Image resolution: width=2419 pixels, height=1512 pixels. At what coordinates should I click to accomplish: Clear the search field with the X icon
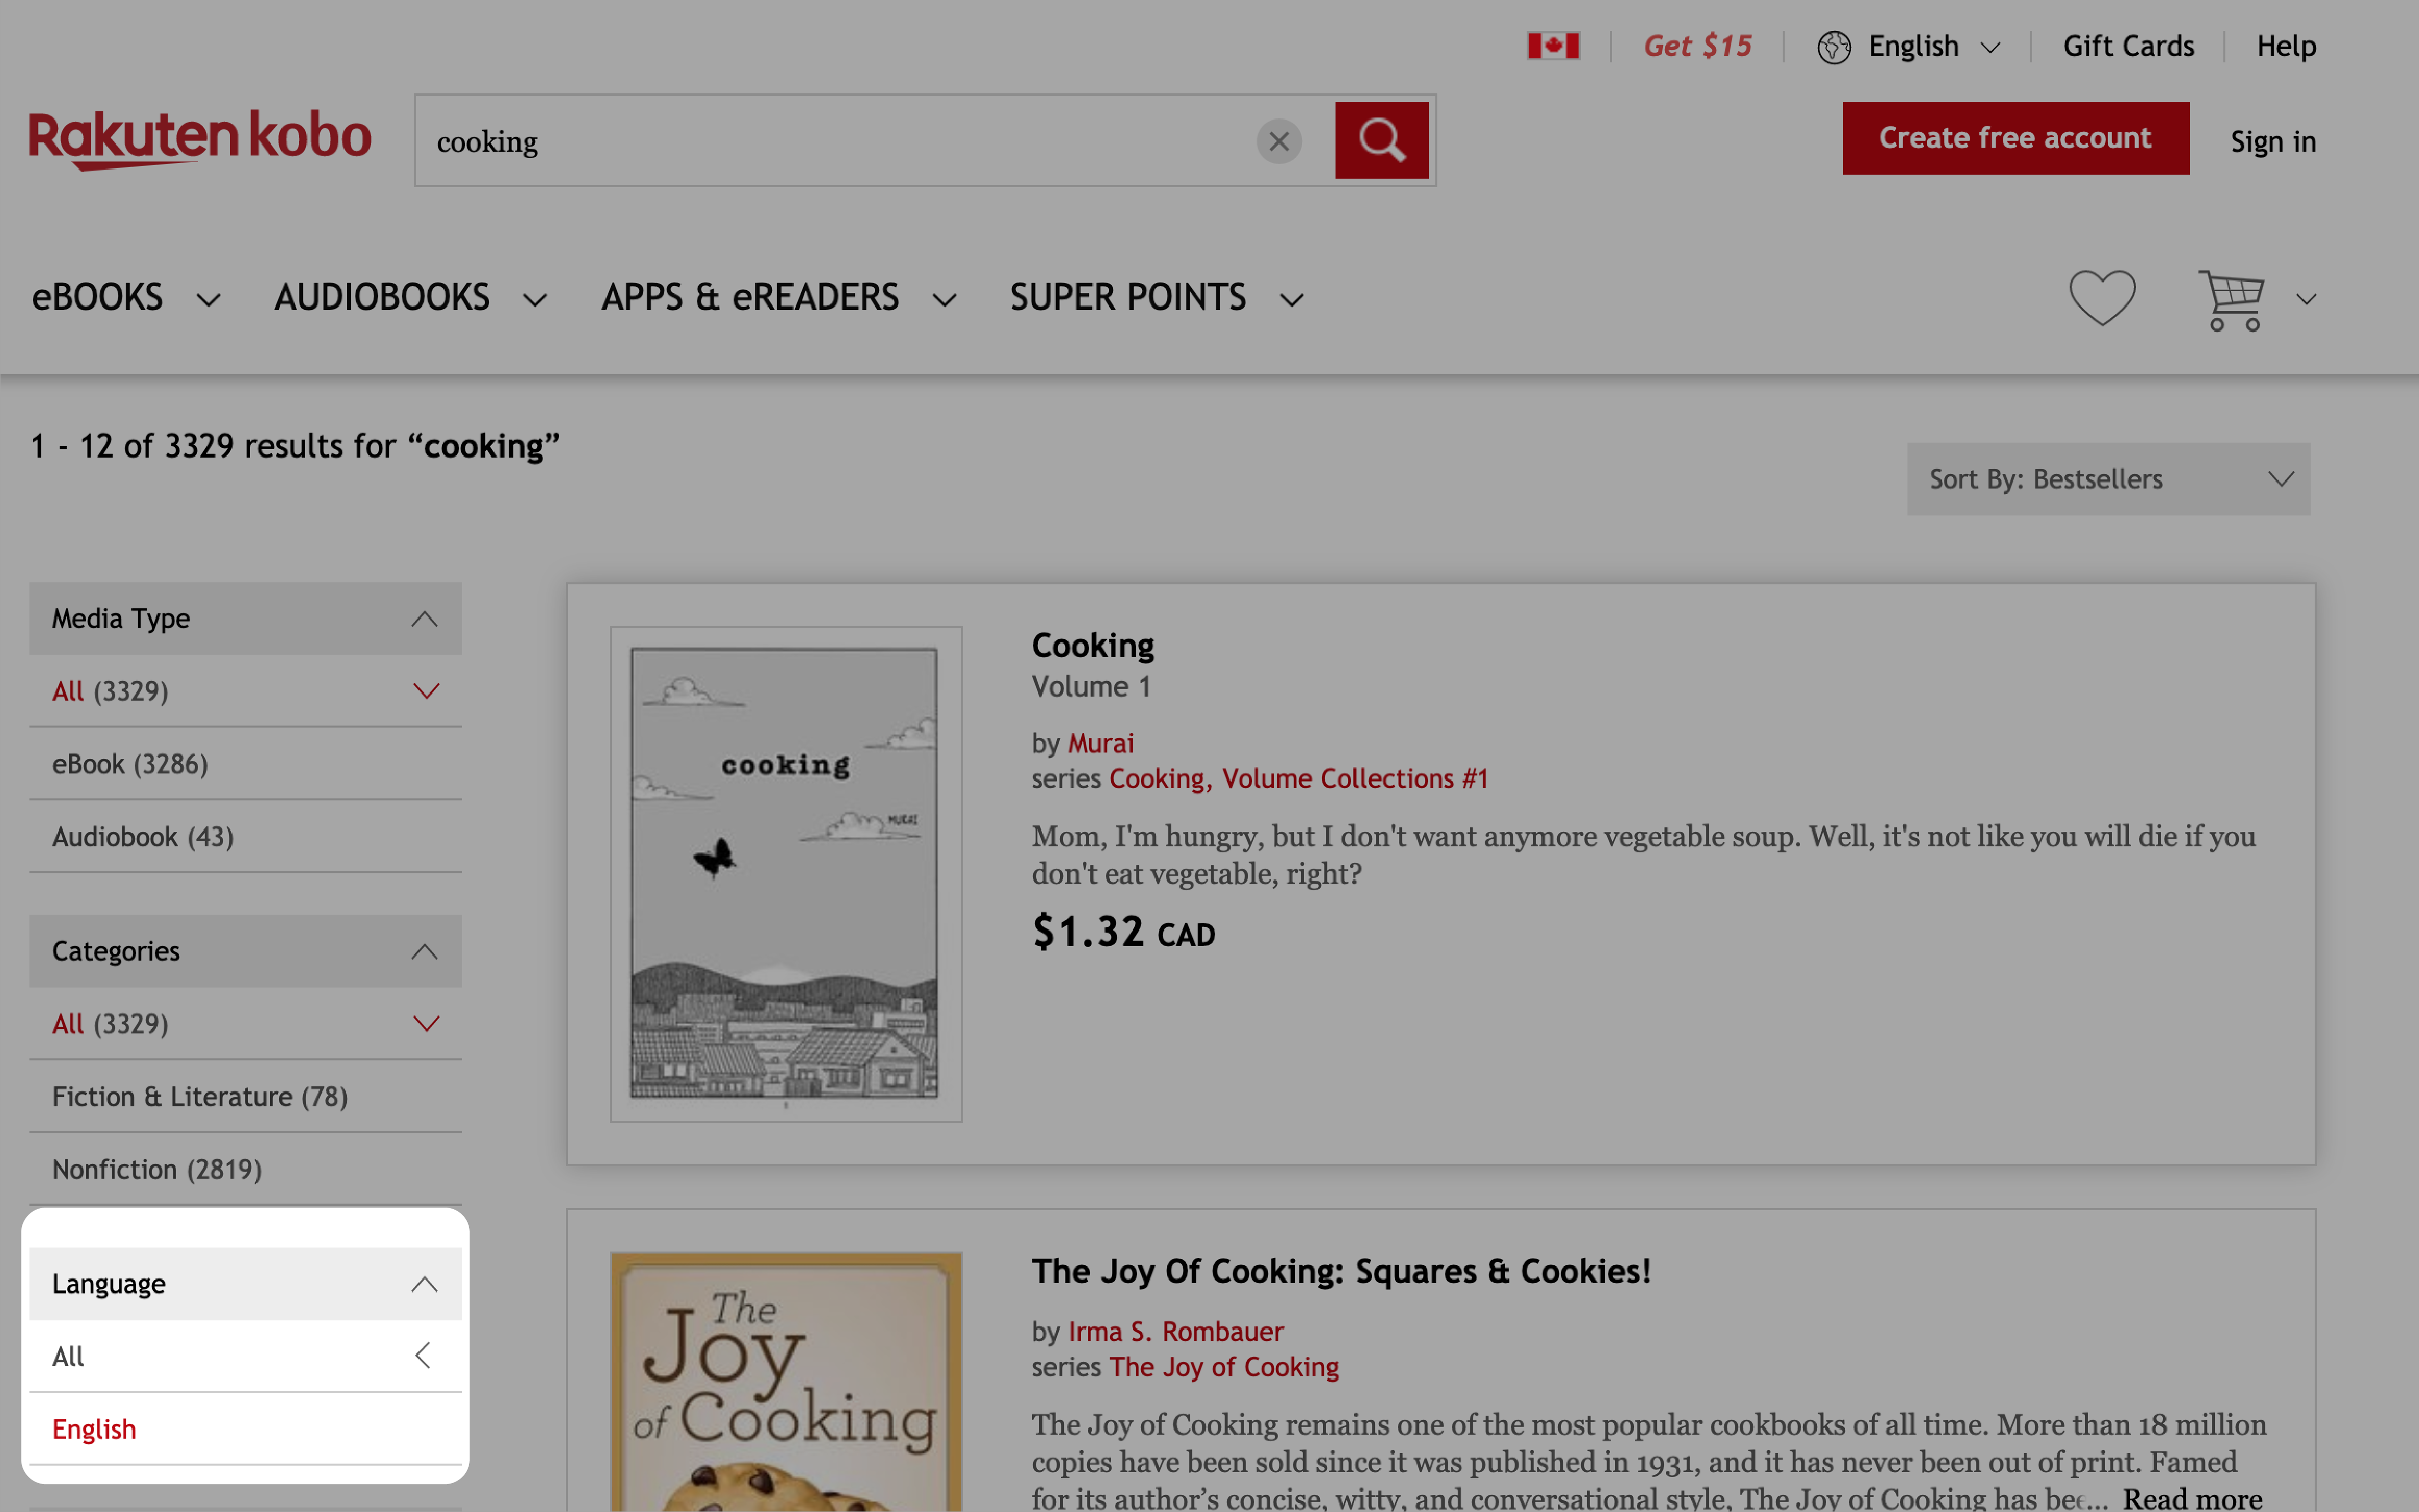pos(1278,141)
